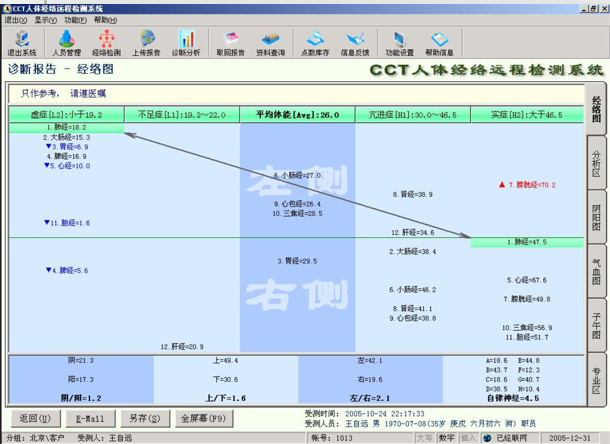This screenshot has height=444, width=610.
Task: Start 经络检测 meridian detection
Action: 106,42
